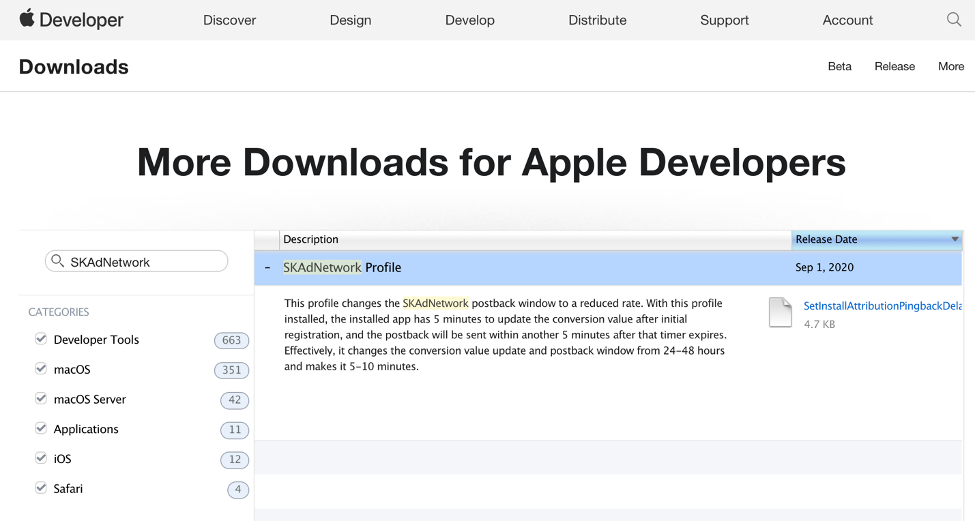Toggle the macOS Server checkbox
This screenshot has height=522, width=977.
click(x=41, y=399)
